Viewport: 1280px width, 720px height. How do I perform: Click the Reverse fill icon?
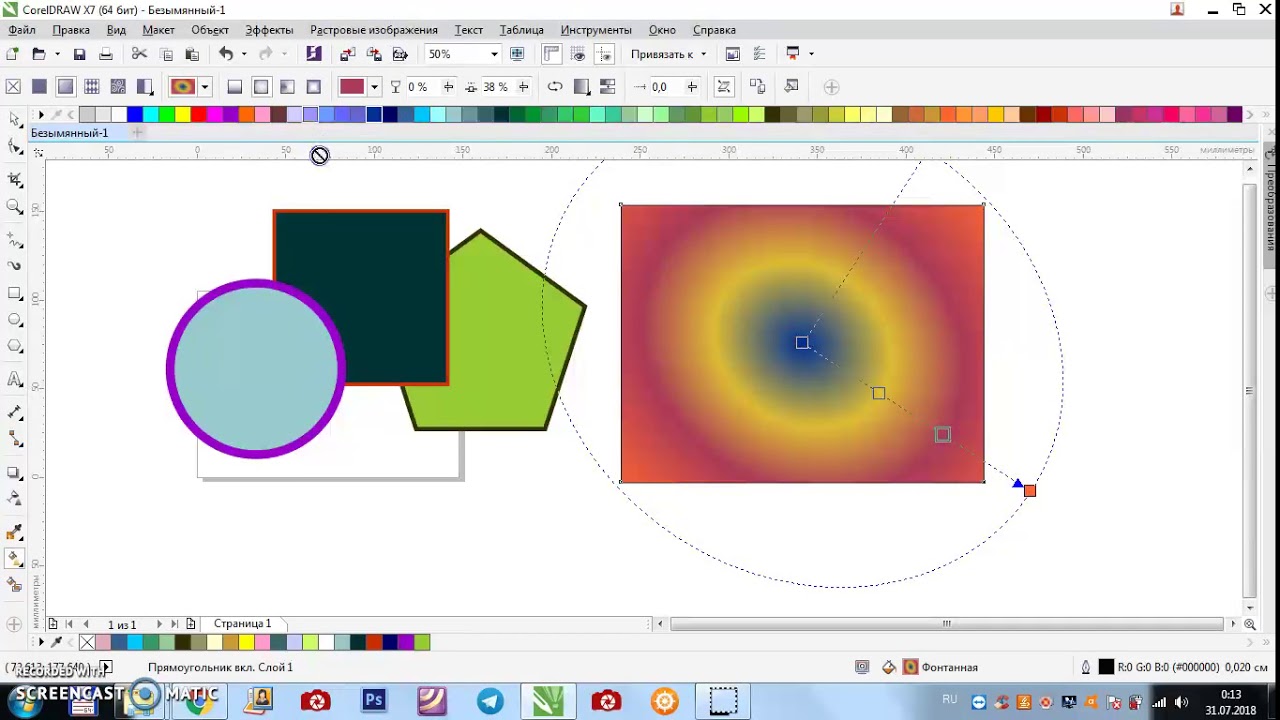(x=555, y=87)
